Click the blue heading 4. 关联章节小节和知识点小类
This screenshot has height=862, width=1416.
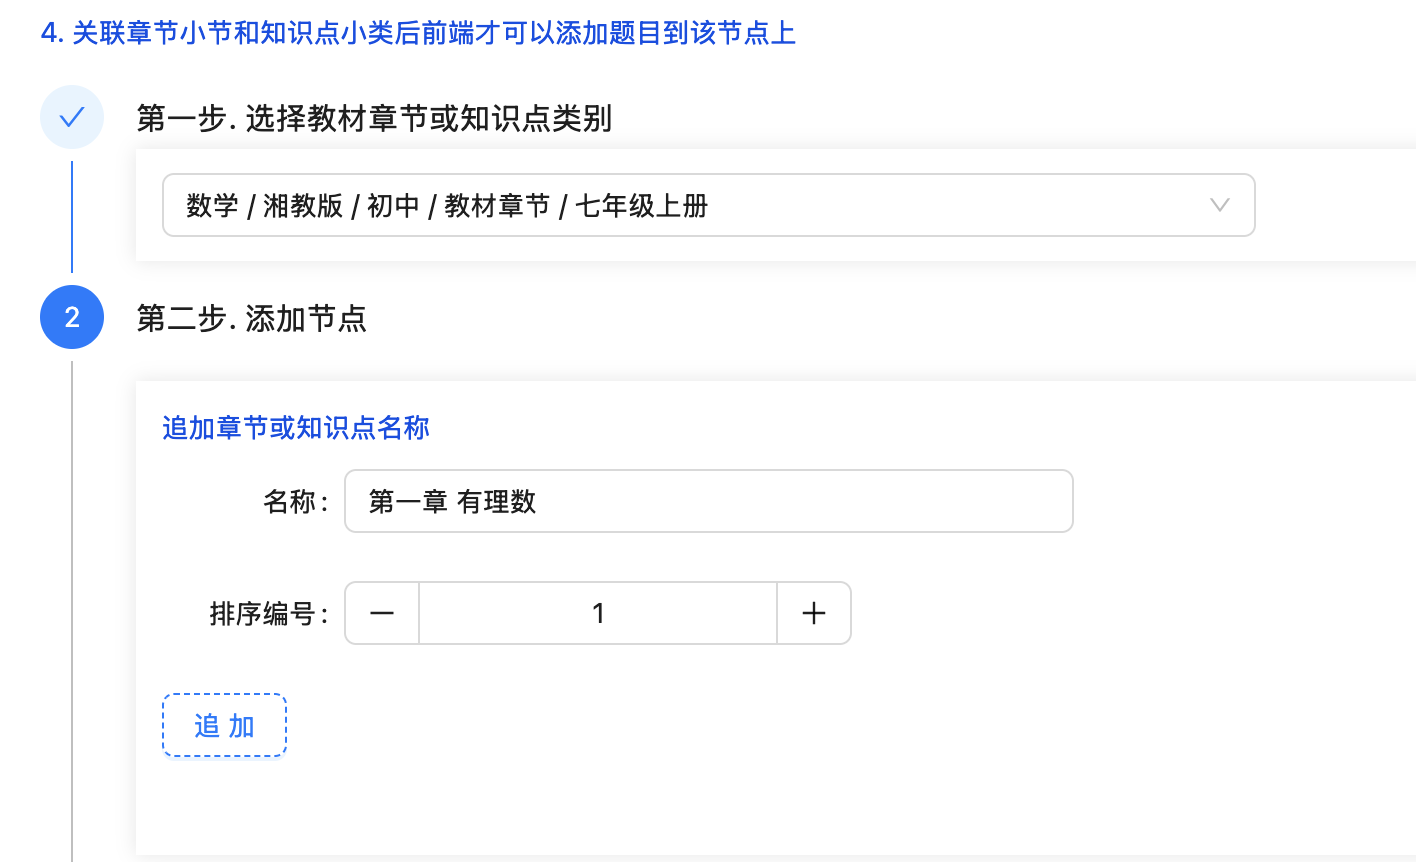[418, 33]
